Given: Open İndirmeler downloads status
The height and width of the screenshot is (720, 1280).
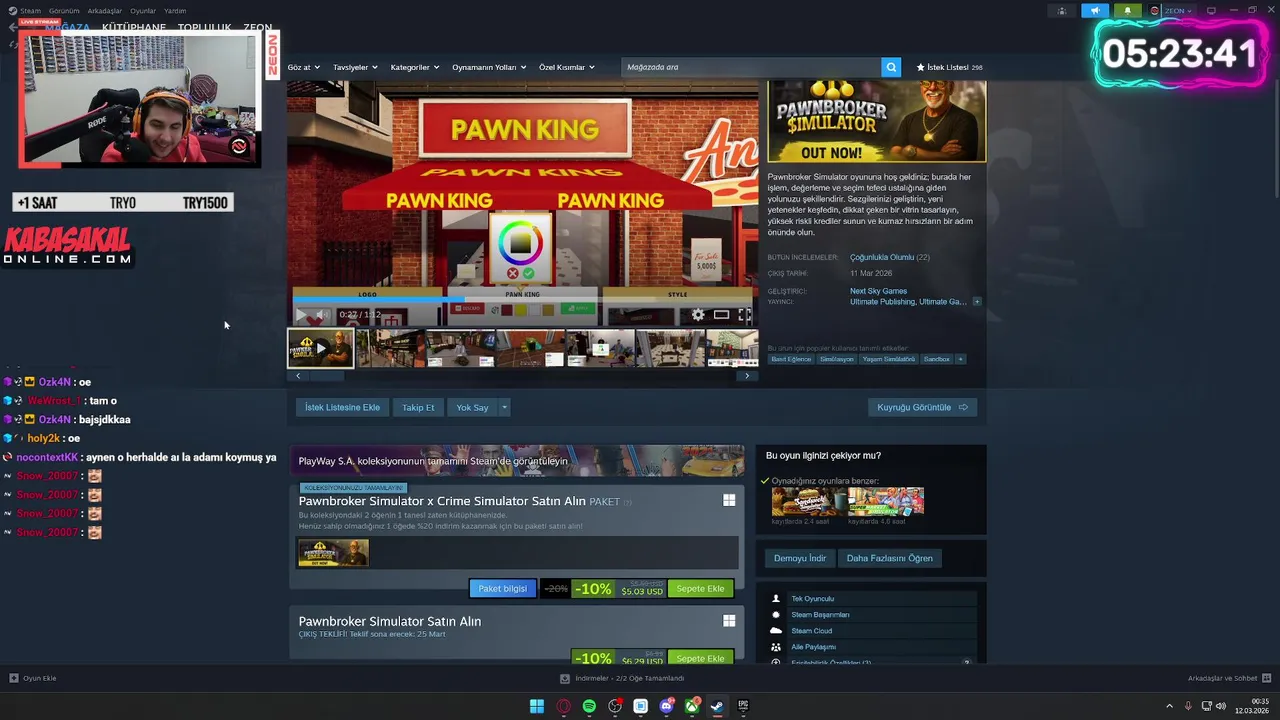Looking at the screenshot, I should tap(622, 678).
